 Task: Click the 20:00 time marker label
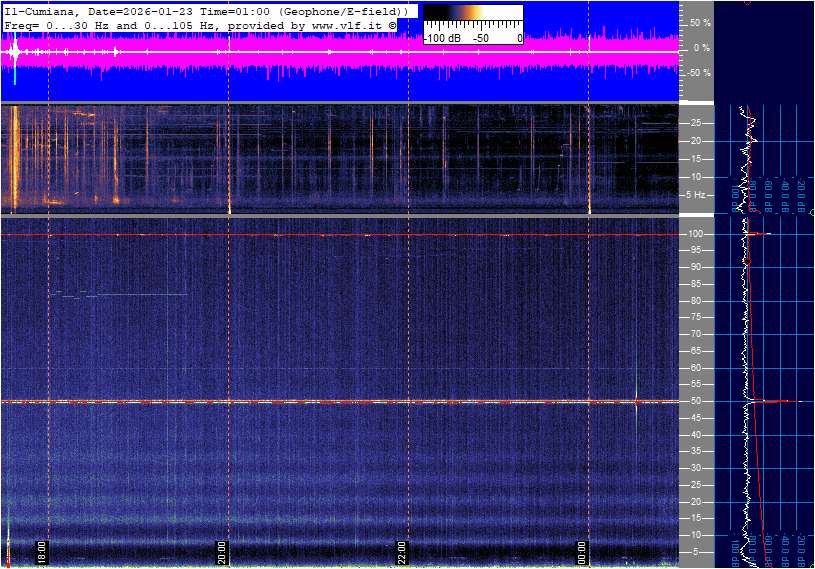223,553
